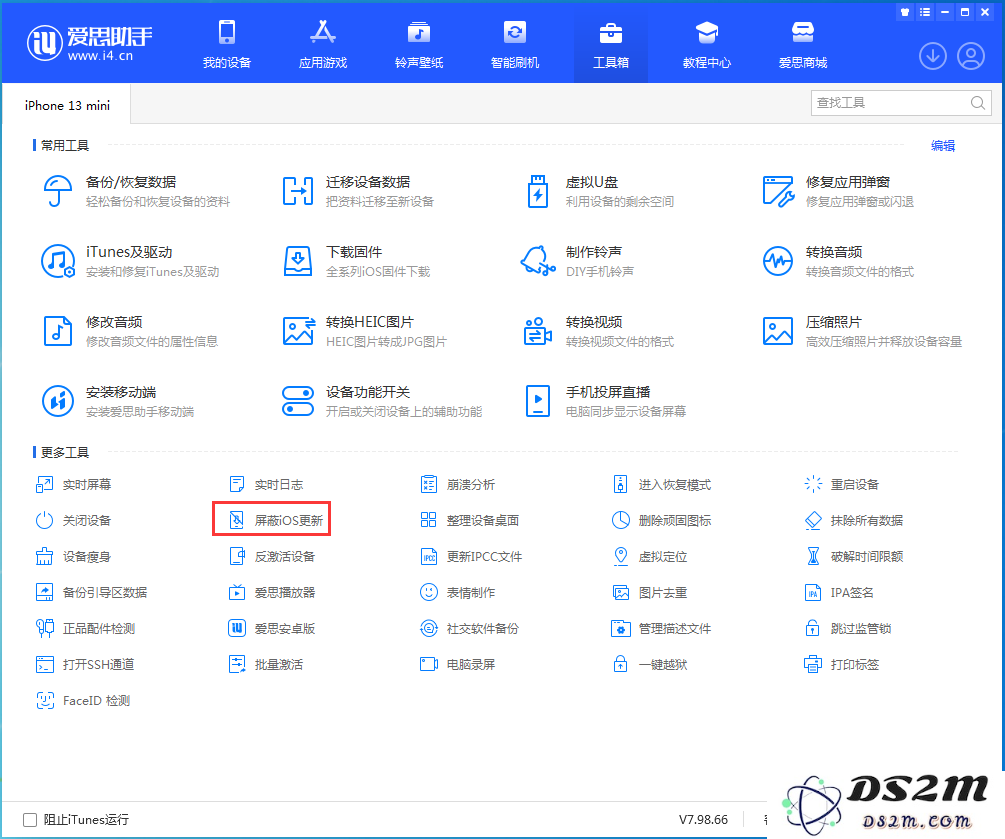Open 下载固件 download icon
Screen dimensions: 1005x839
(298, 261)
